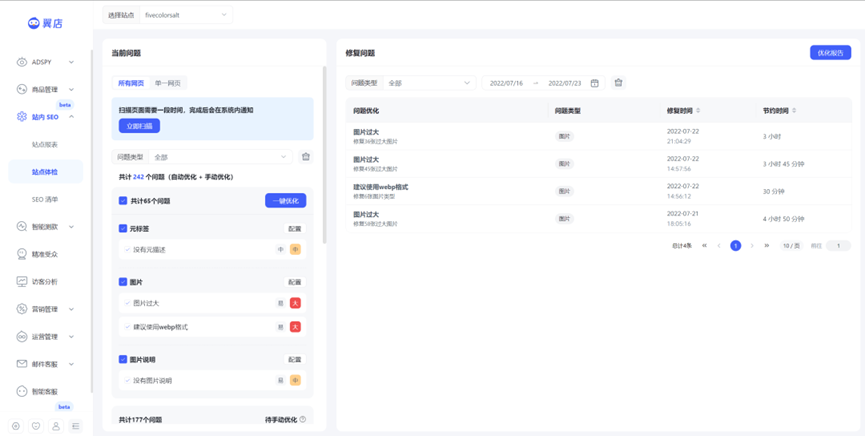865x436 pixels.
Task: Expand the 智能测款 menu chevron
Action: pos(71,226)
